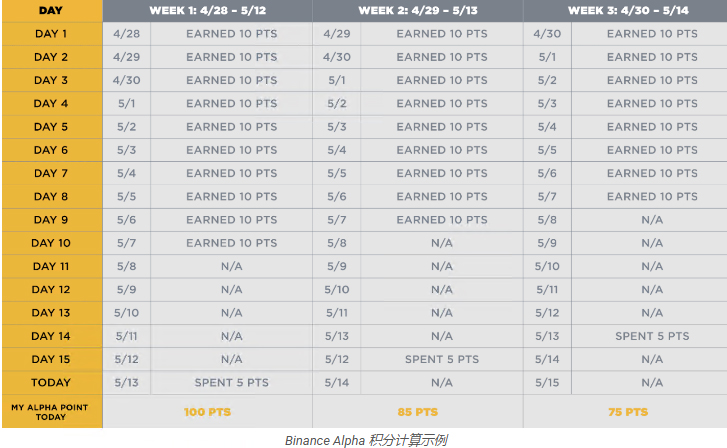Click the "DAY" column header
Image resolution: width=727 pixels, height=448 pixels.
(51, 10)
